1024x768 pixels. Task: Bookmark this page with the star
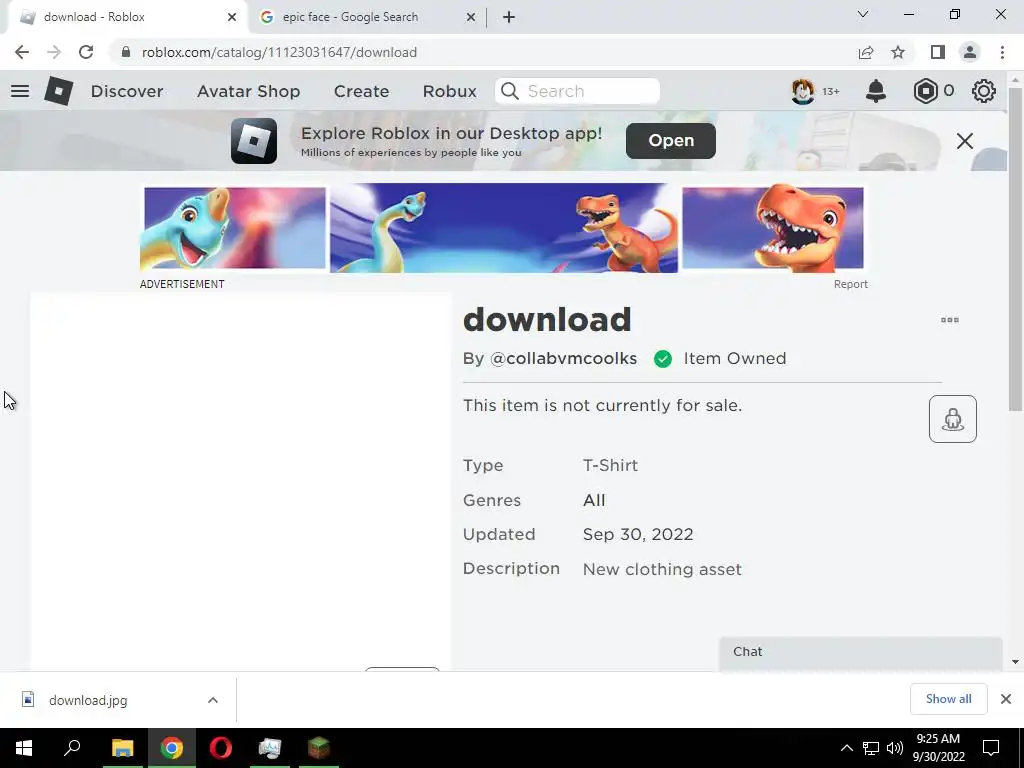[x=898, y=52]
